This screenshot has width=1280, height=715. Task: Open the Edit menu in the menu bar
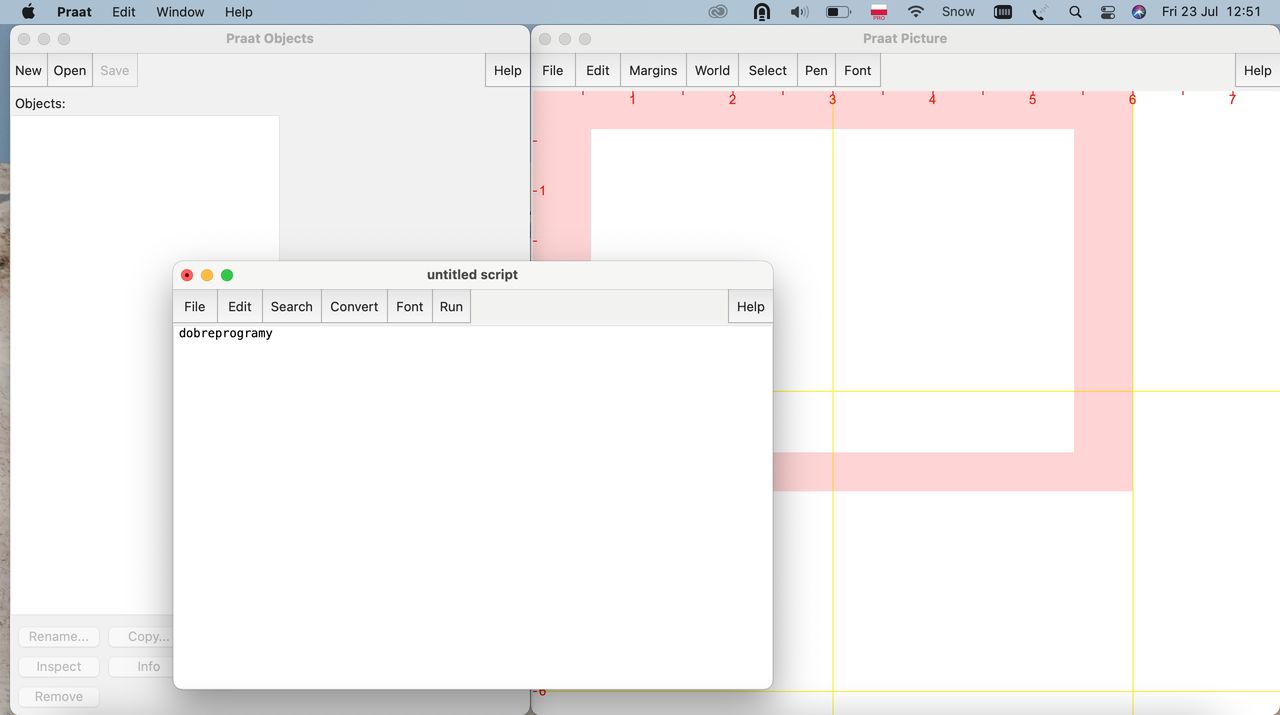tap(124, 12)
